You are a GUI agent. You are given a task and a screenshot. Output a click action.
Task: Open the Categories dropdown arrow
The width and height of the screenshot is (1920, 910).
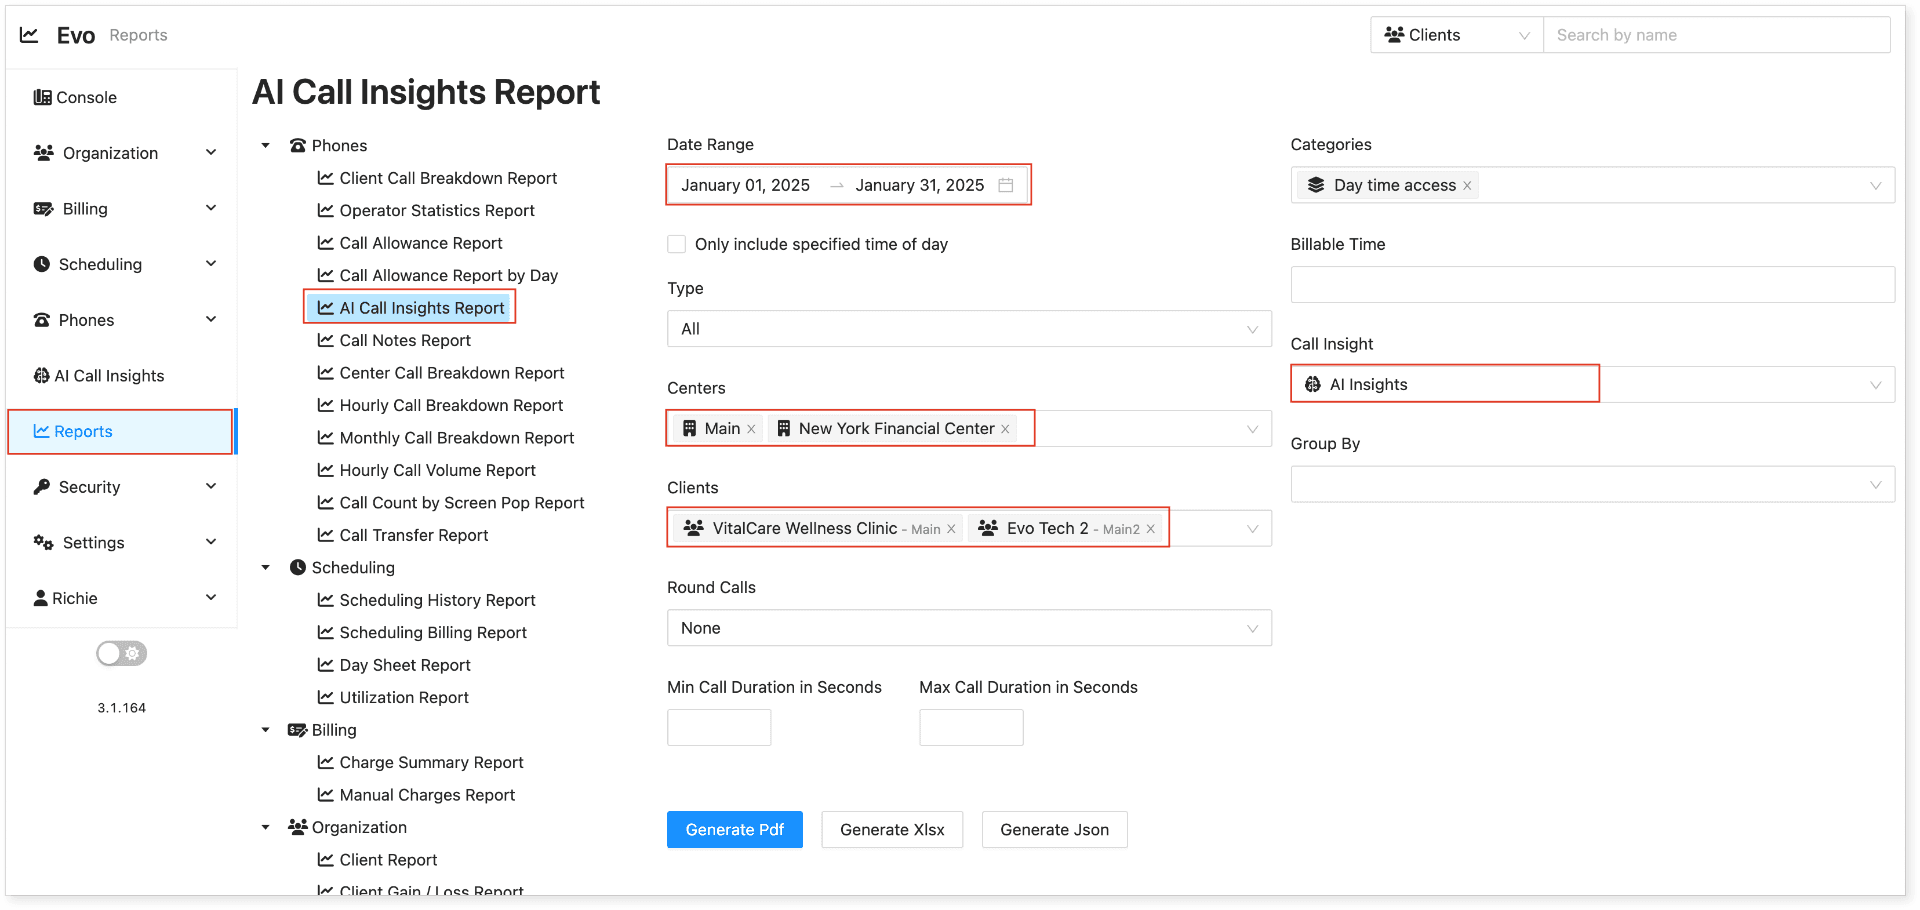pos(1875,186)
